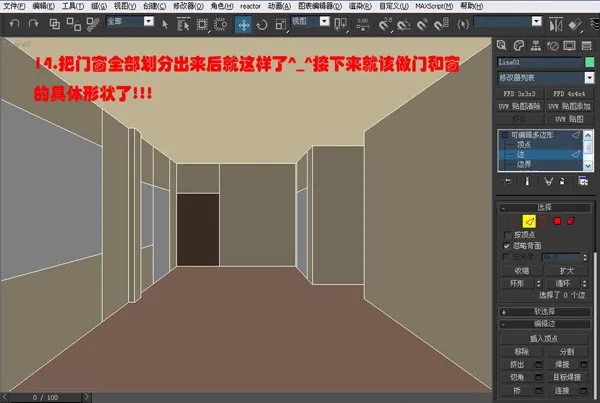This screenshot has height=403, width=600.
Task: Activate the yellow Edge sub-object level
Action: point(529,221)
